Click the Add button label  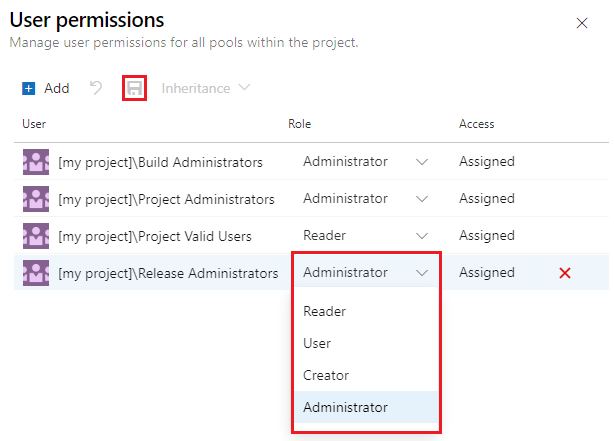57,88
